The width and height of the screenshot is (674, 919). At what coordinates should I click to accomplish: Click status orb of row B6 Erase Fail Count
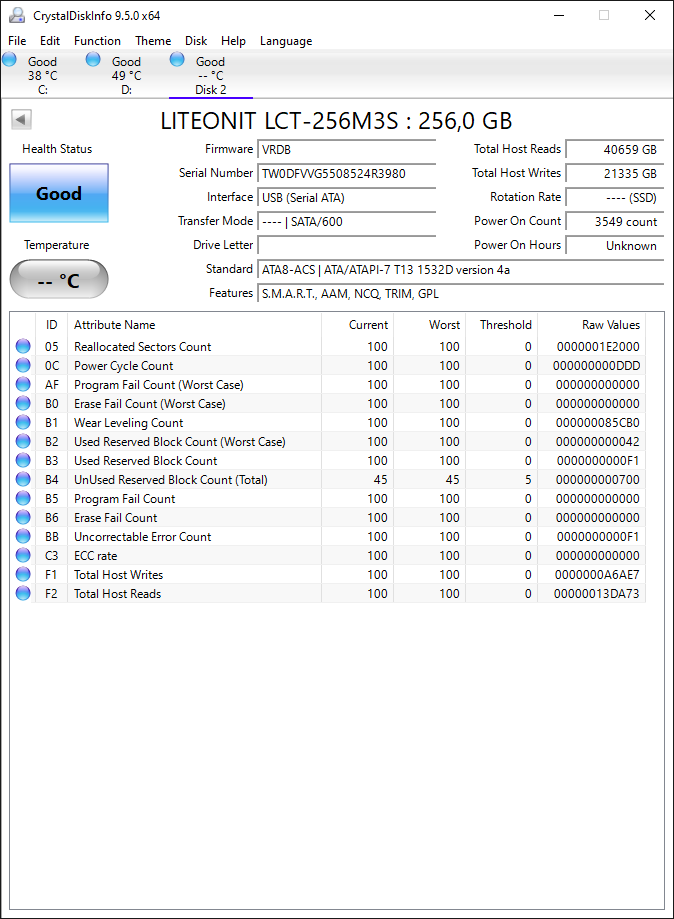pyautogui.click(x=23, y=518)
